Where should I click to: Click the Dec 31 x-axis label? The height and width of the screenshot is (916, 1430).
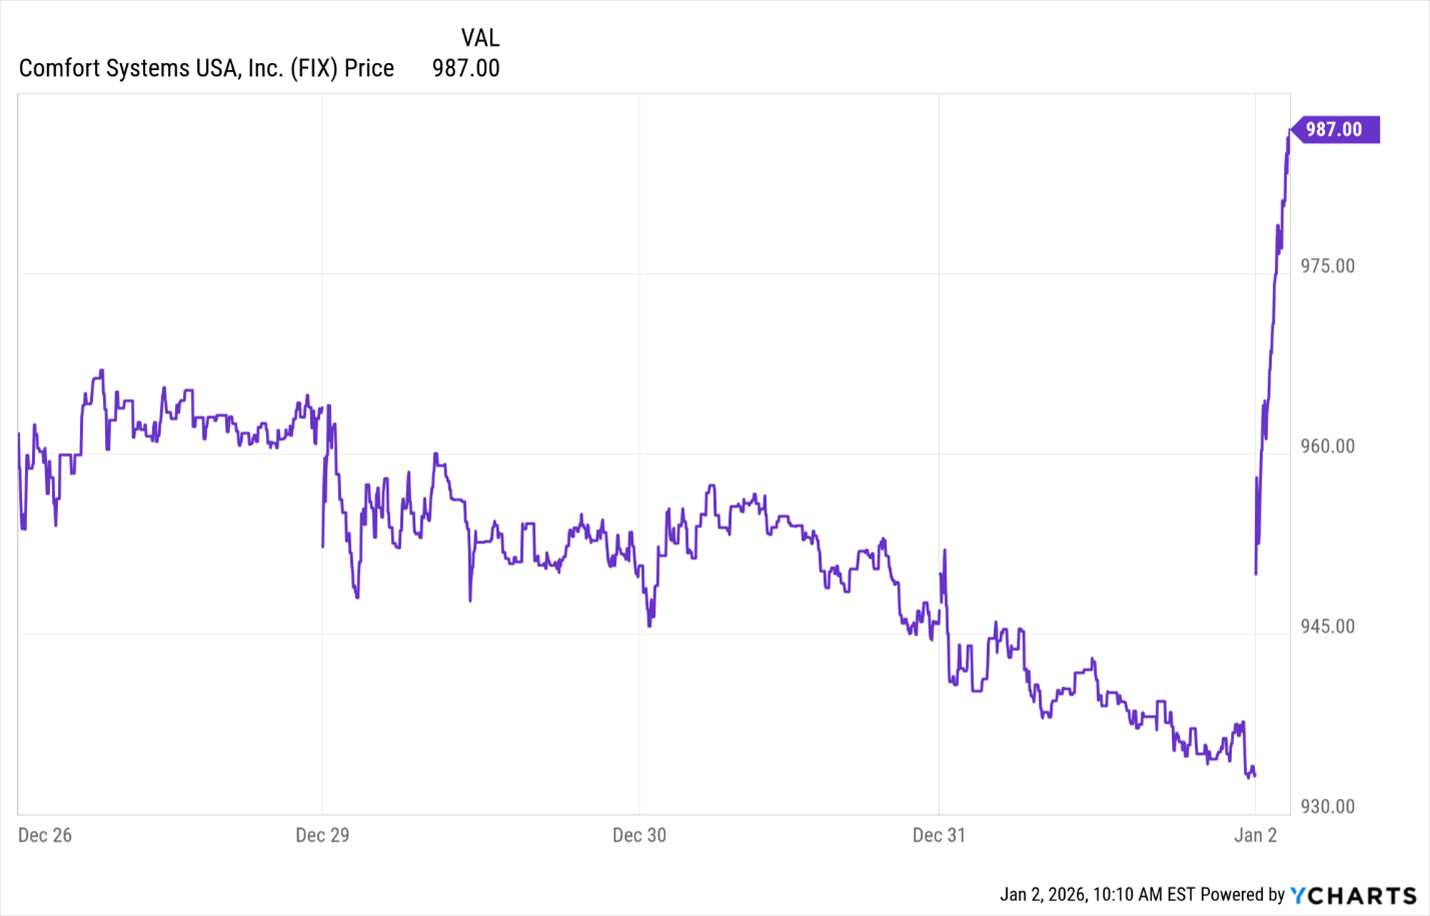pos(939,835)
